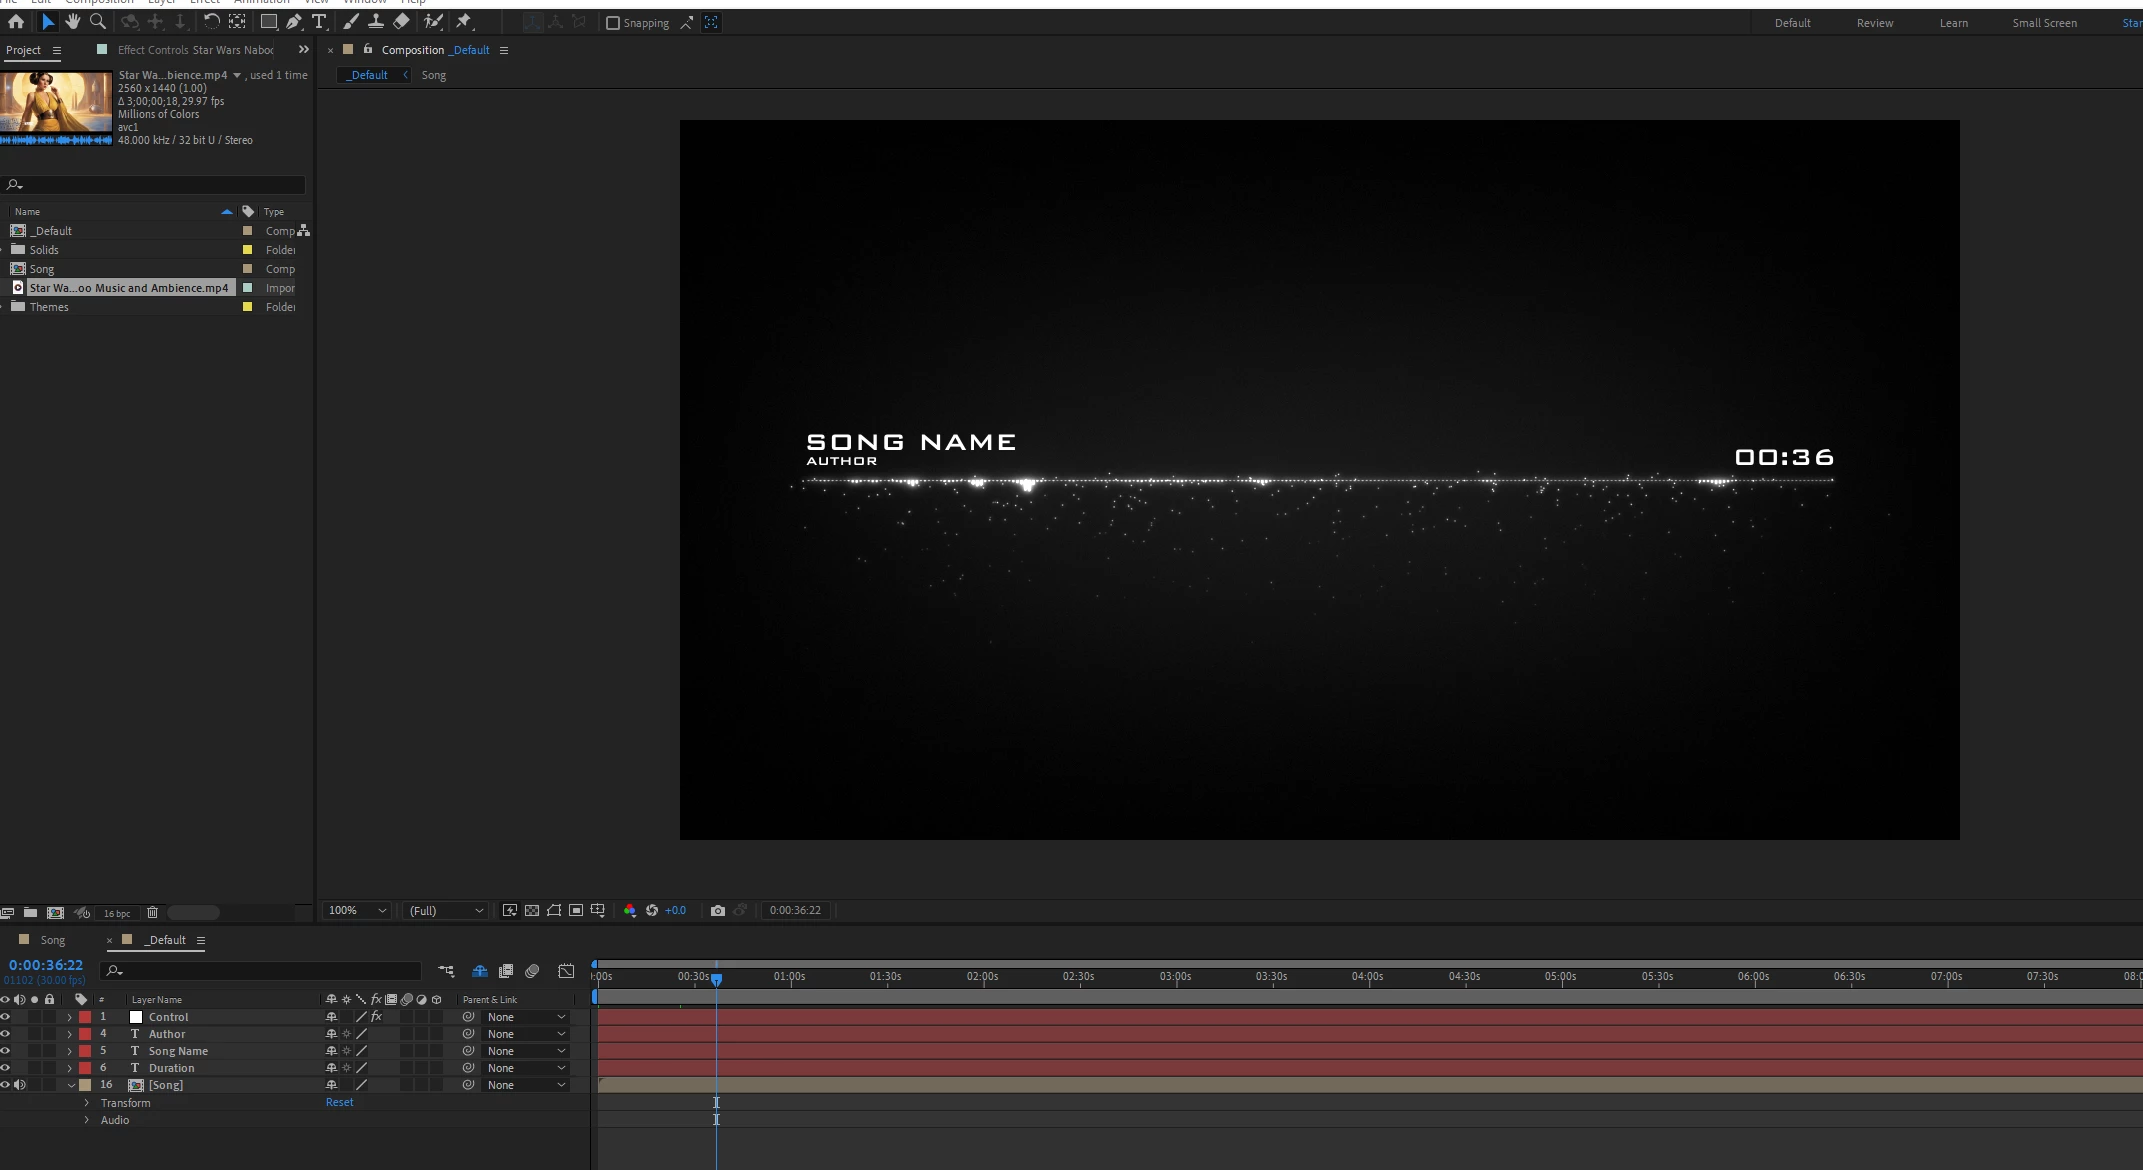
Task: Select the Puppet Pin tool
Action: [x=464, y=21]
